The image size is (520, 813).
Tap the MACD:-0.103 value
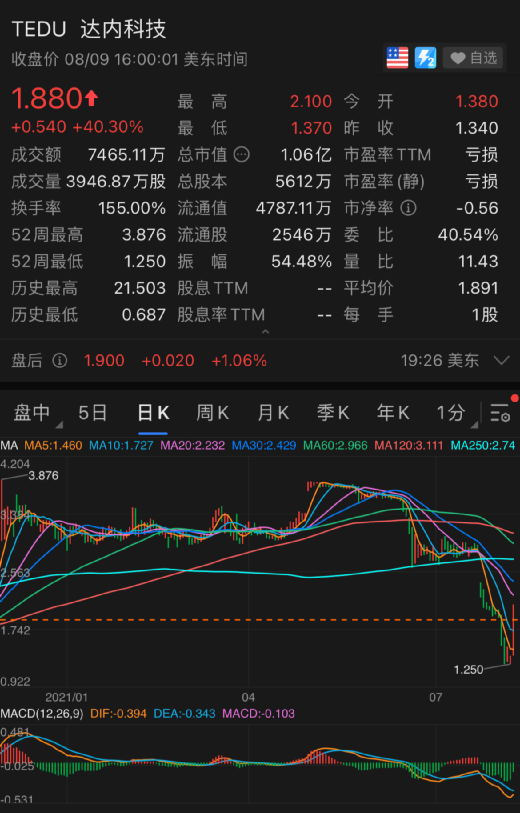[x=259, y=714]
